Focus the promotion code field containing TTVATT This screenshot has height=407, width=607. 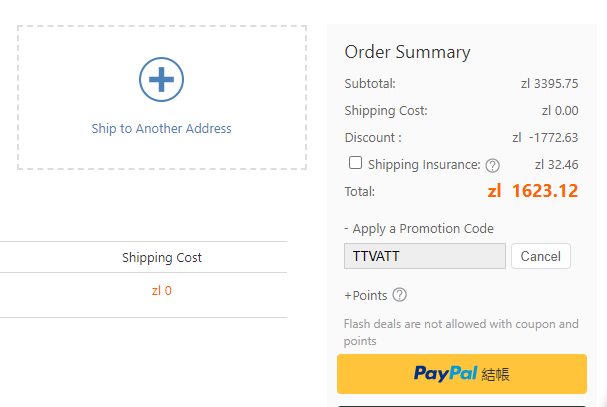click(425, 256)
